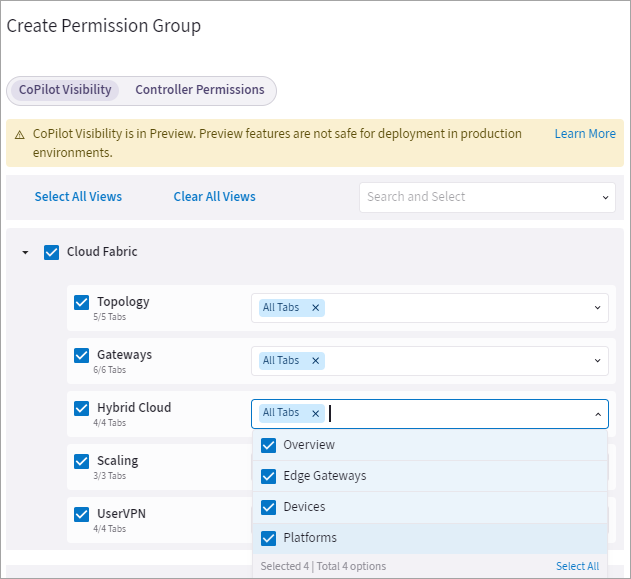Collapse the Hybrid Cloud tabs dropdown chevron
This screenshot has height=579, width=631.
[597, 414]
